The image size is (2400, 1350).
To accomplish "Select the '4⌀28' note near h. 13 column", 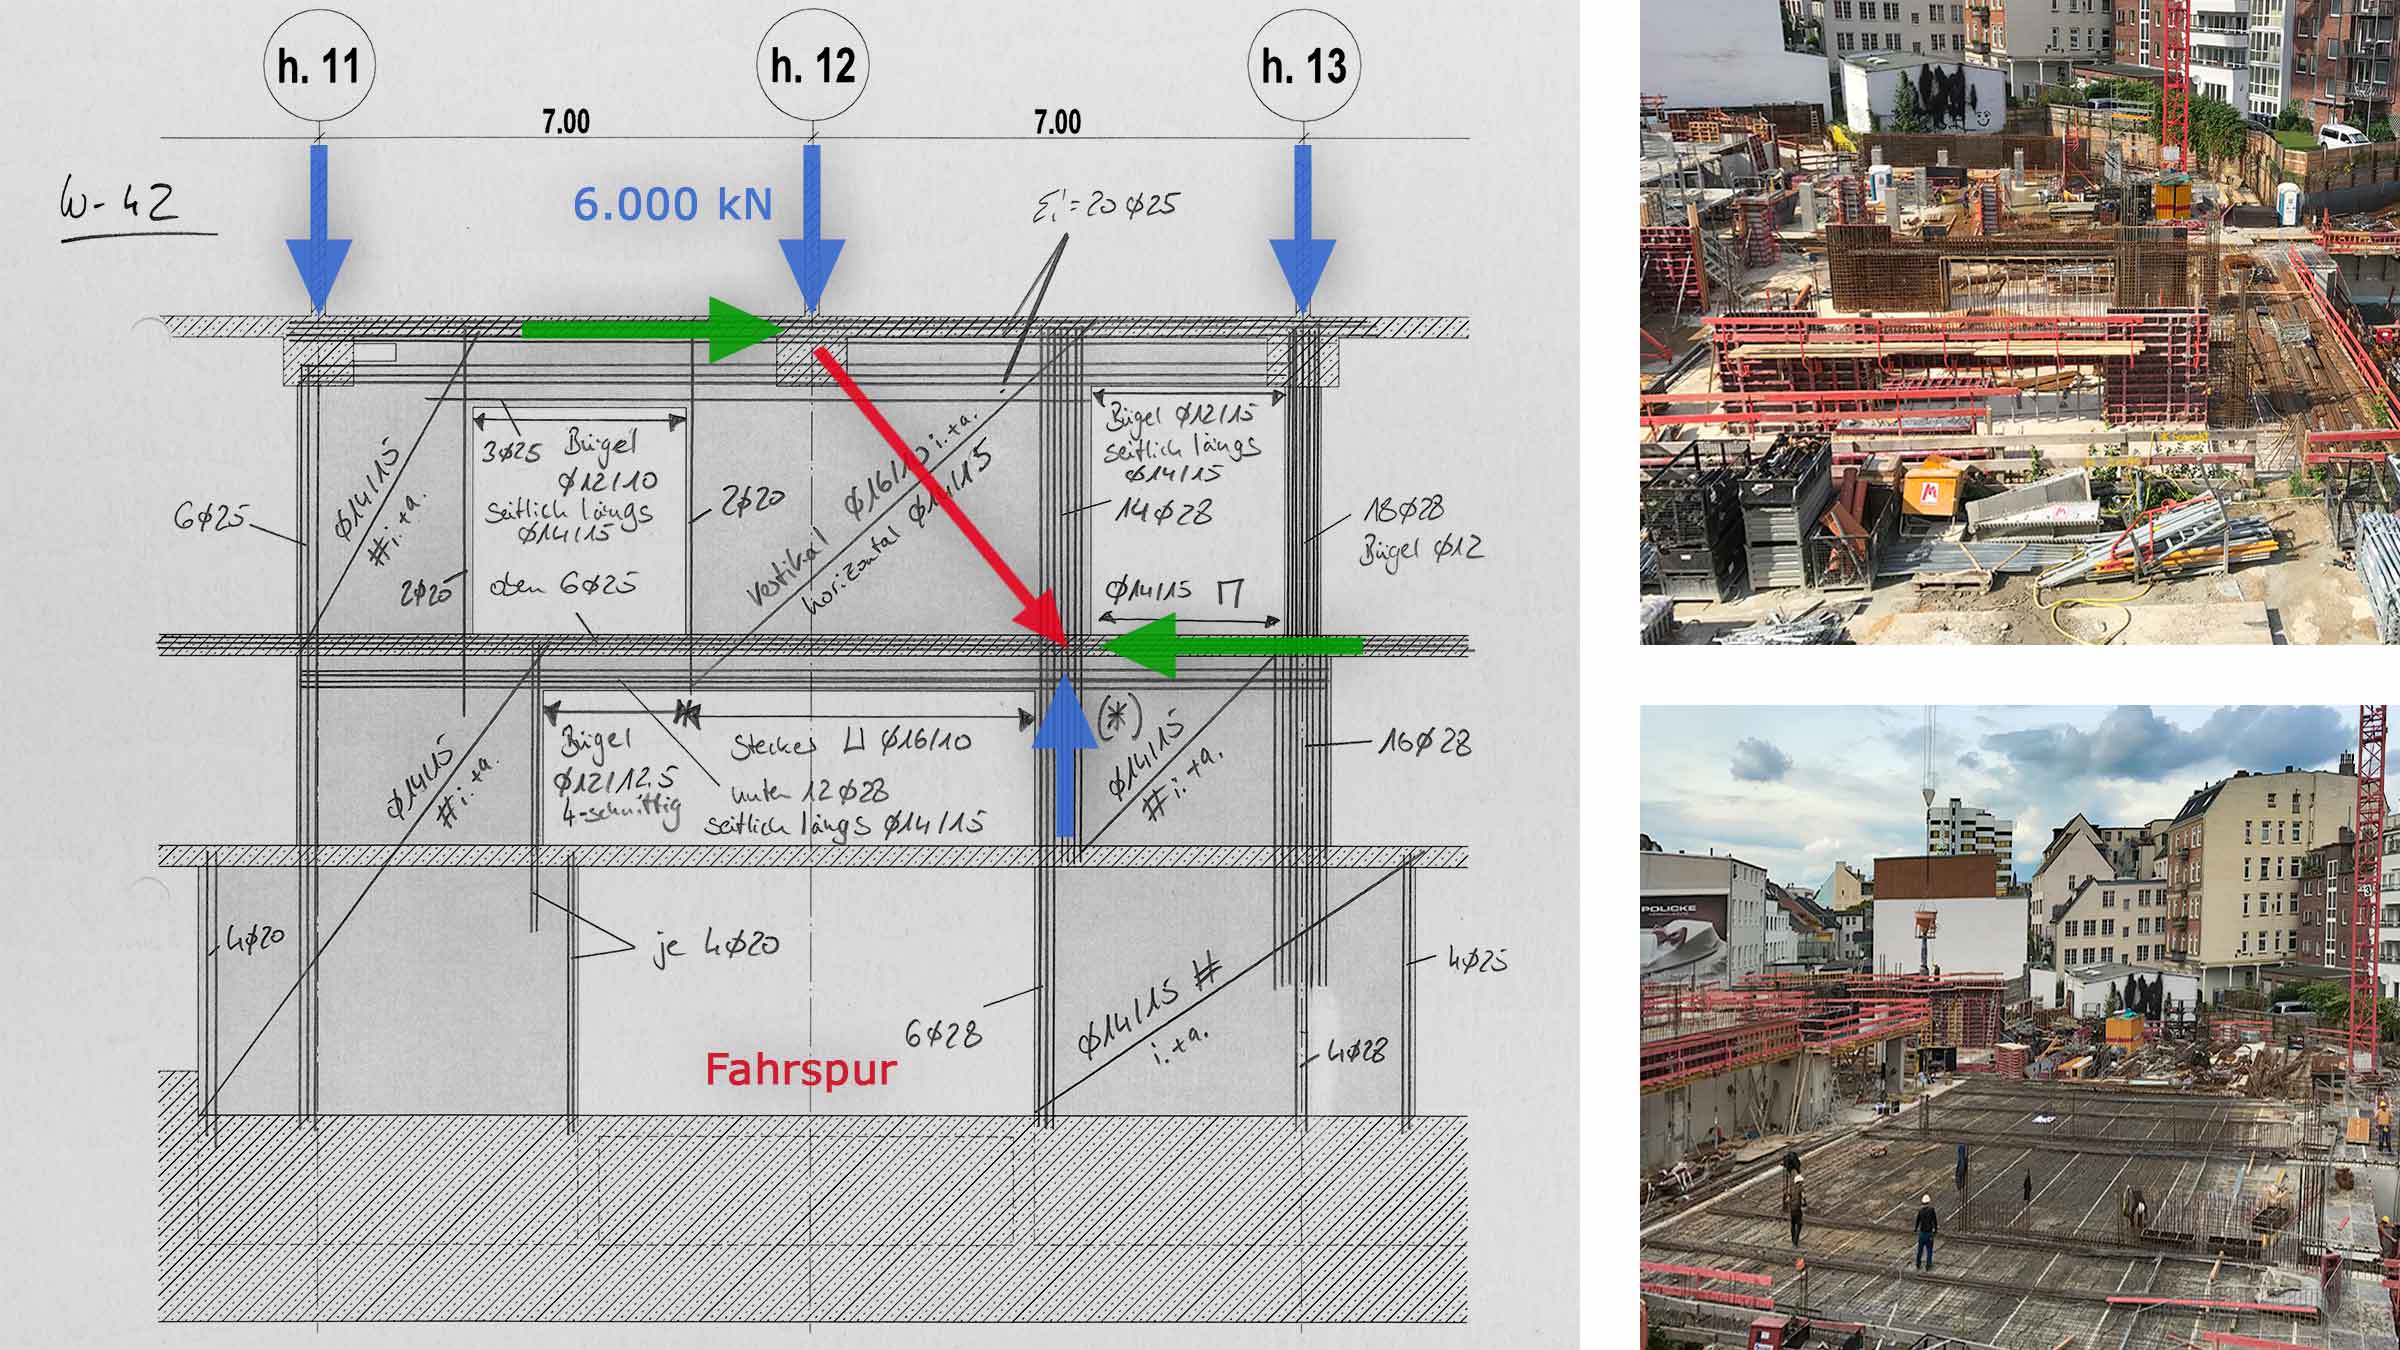I will pyautogui.click(x=1356, y=1050).
